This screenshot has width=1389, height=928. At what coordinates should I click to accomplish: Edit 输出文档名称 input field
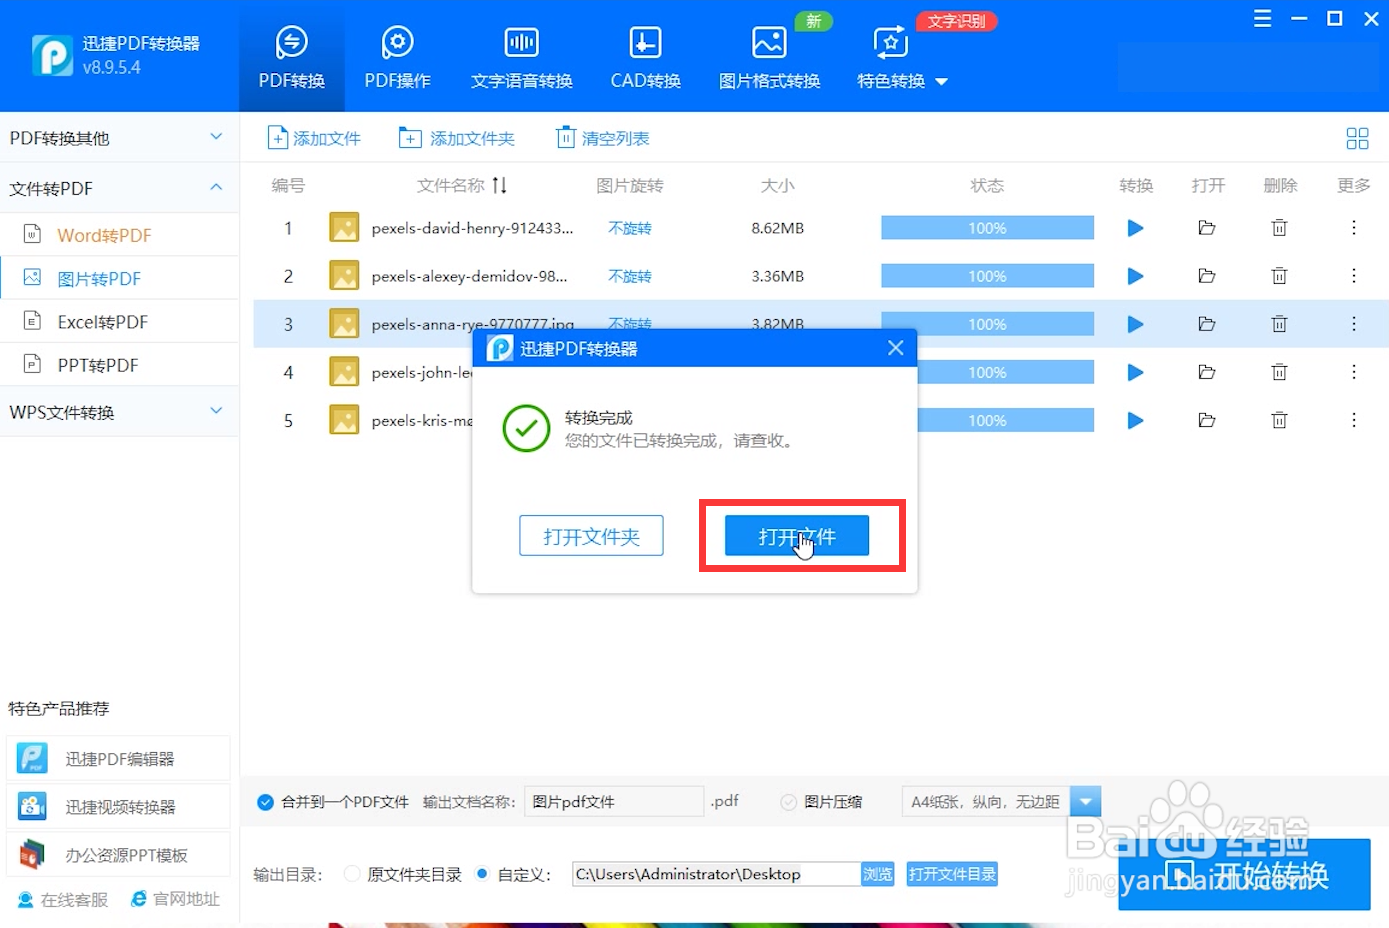click(614, 802)
